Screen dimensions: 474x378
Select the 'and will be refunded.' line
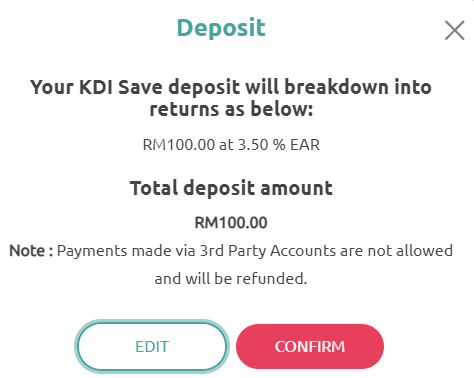tap(231, 279)
